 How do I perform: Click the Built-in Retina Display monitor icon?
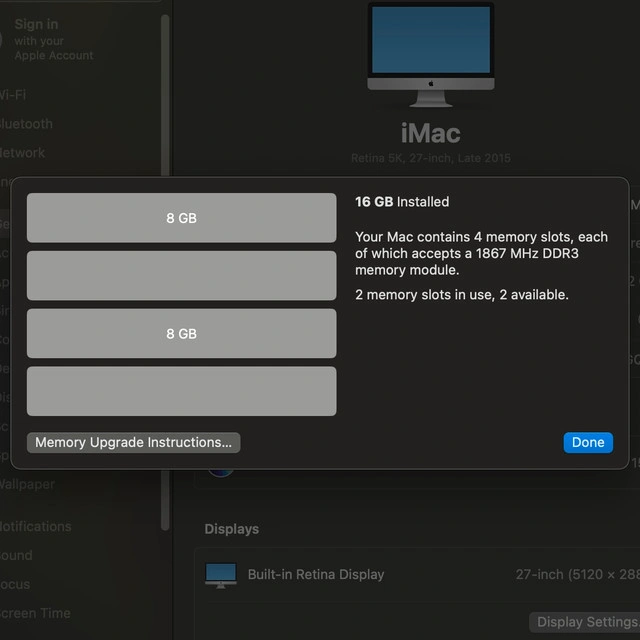[221, 574]
